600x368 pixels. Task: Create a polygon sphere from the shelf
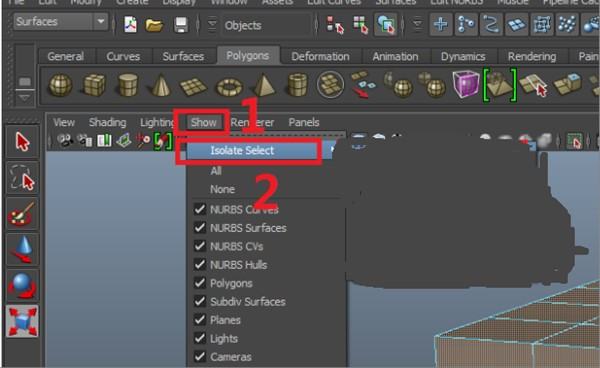(x=60, y=85)
